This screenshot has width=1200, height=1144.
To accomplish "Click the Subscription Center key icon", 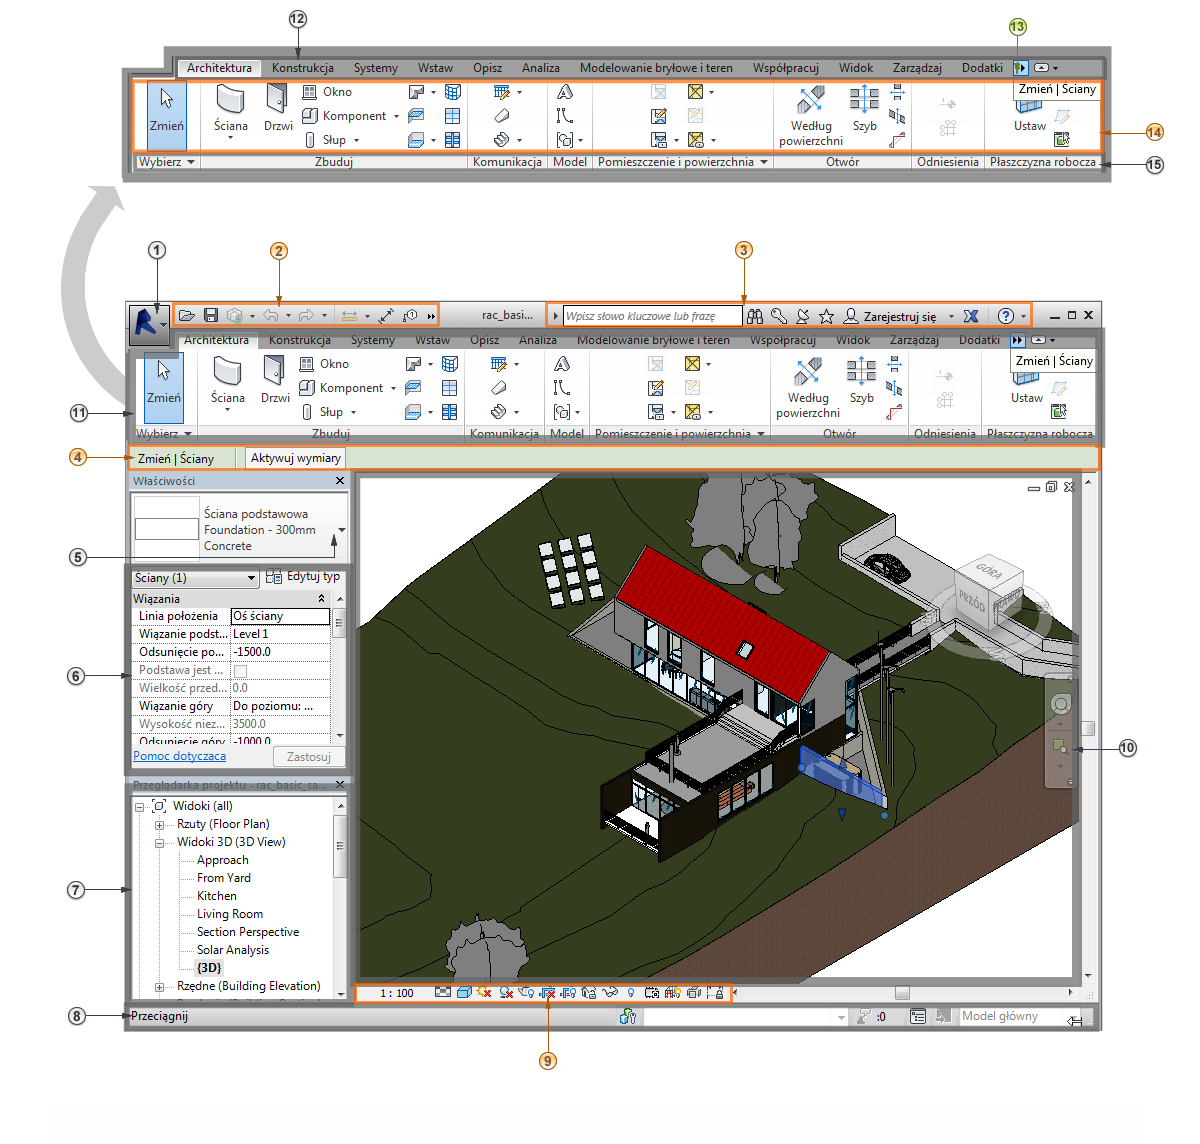I will click(779, 316).
